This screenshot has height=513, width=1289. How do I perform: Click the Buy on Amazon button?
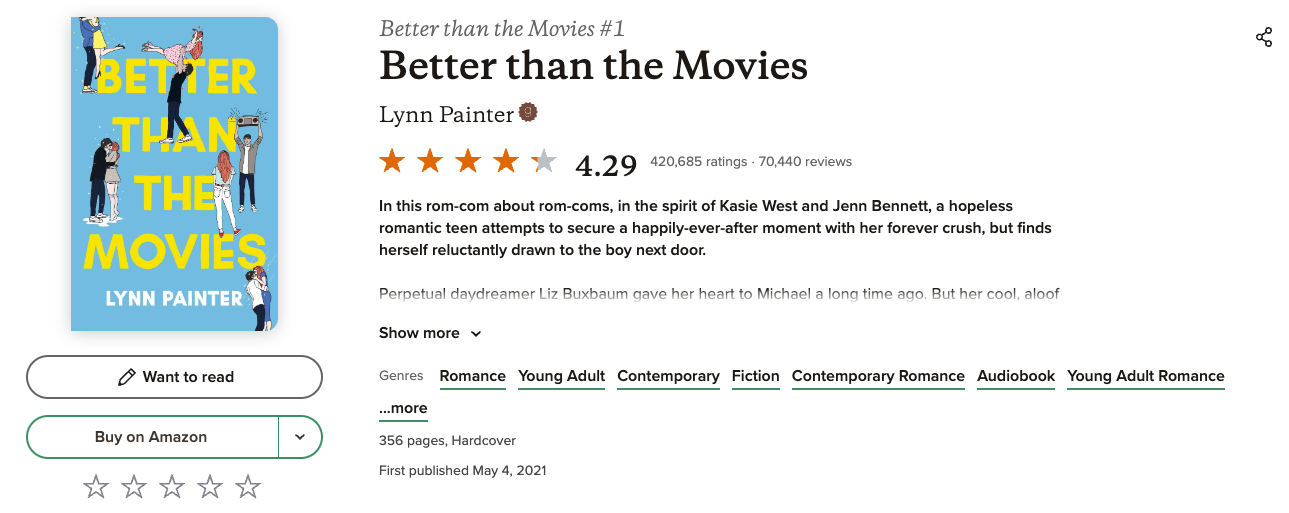click(151, 437)
